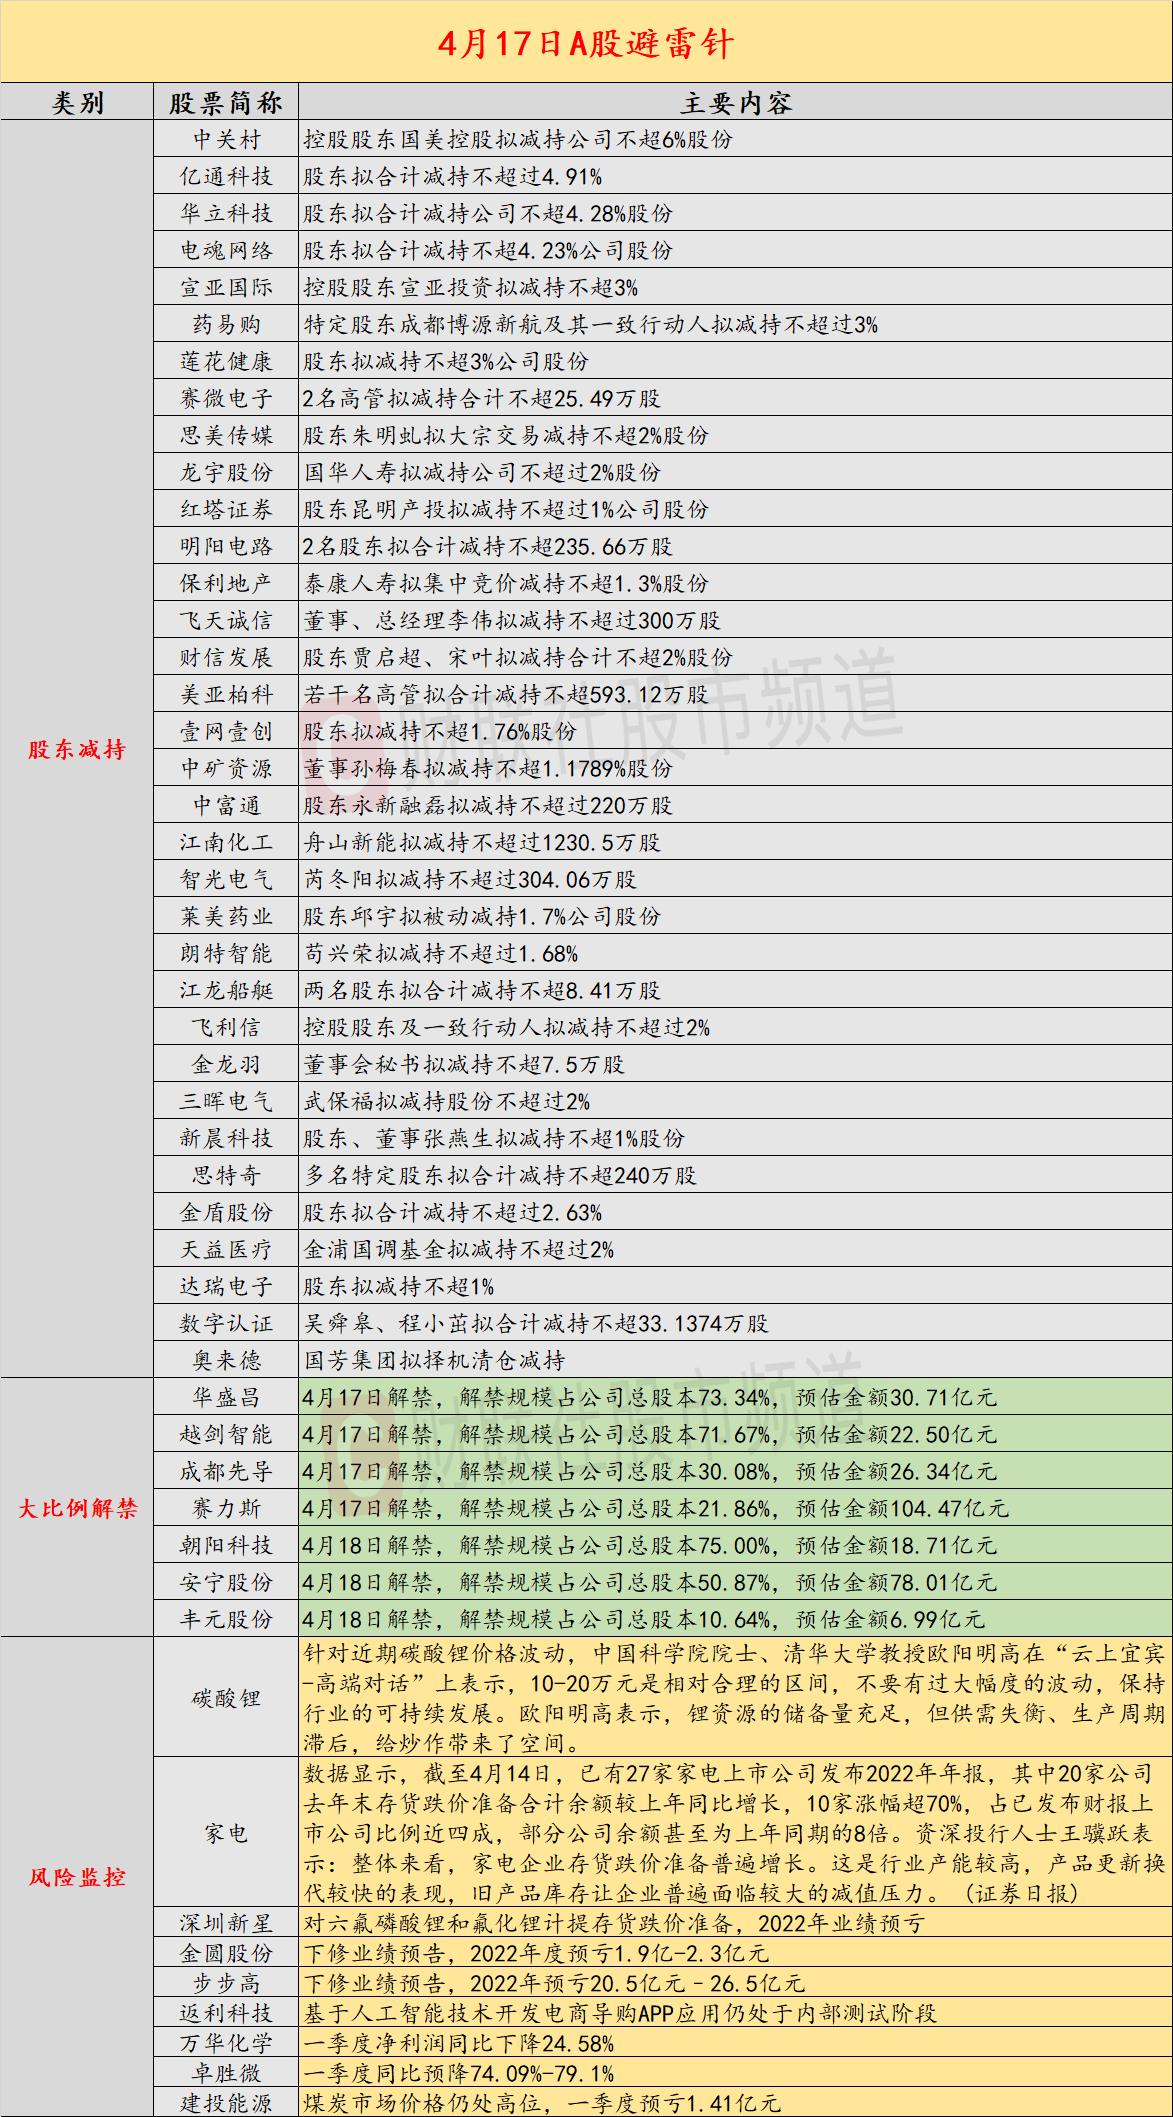Click the 碳酸锂 risk row label
This screenshot has height=2117, width=1173.
226,1699
